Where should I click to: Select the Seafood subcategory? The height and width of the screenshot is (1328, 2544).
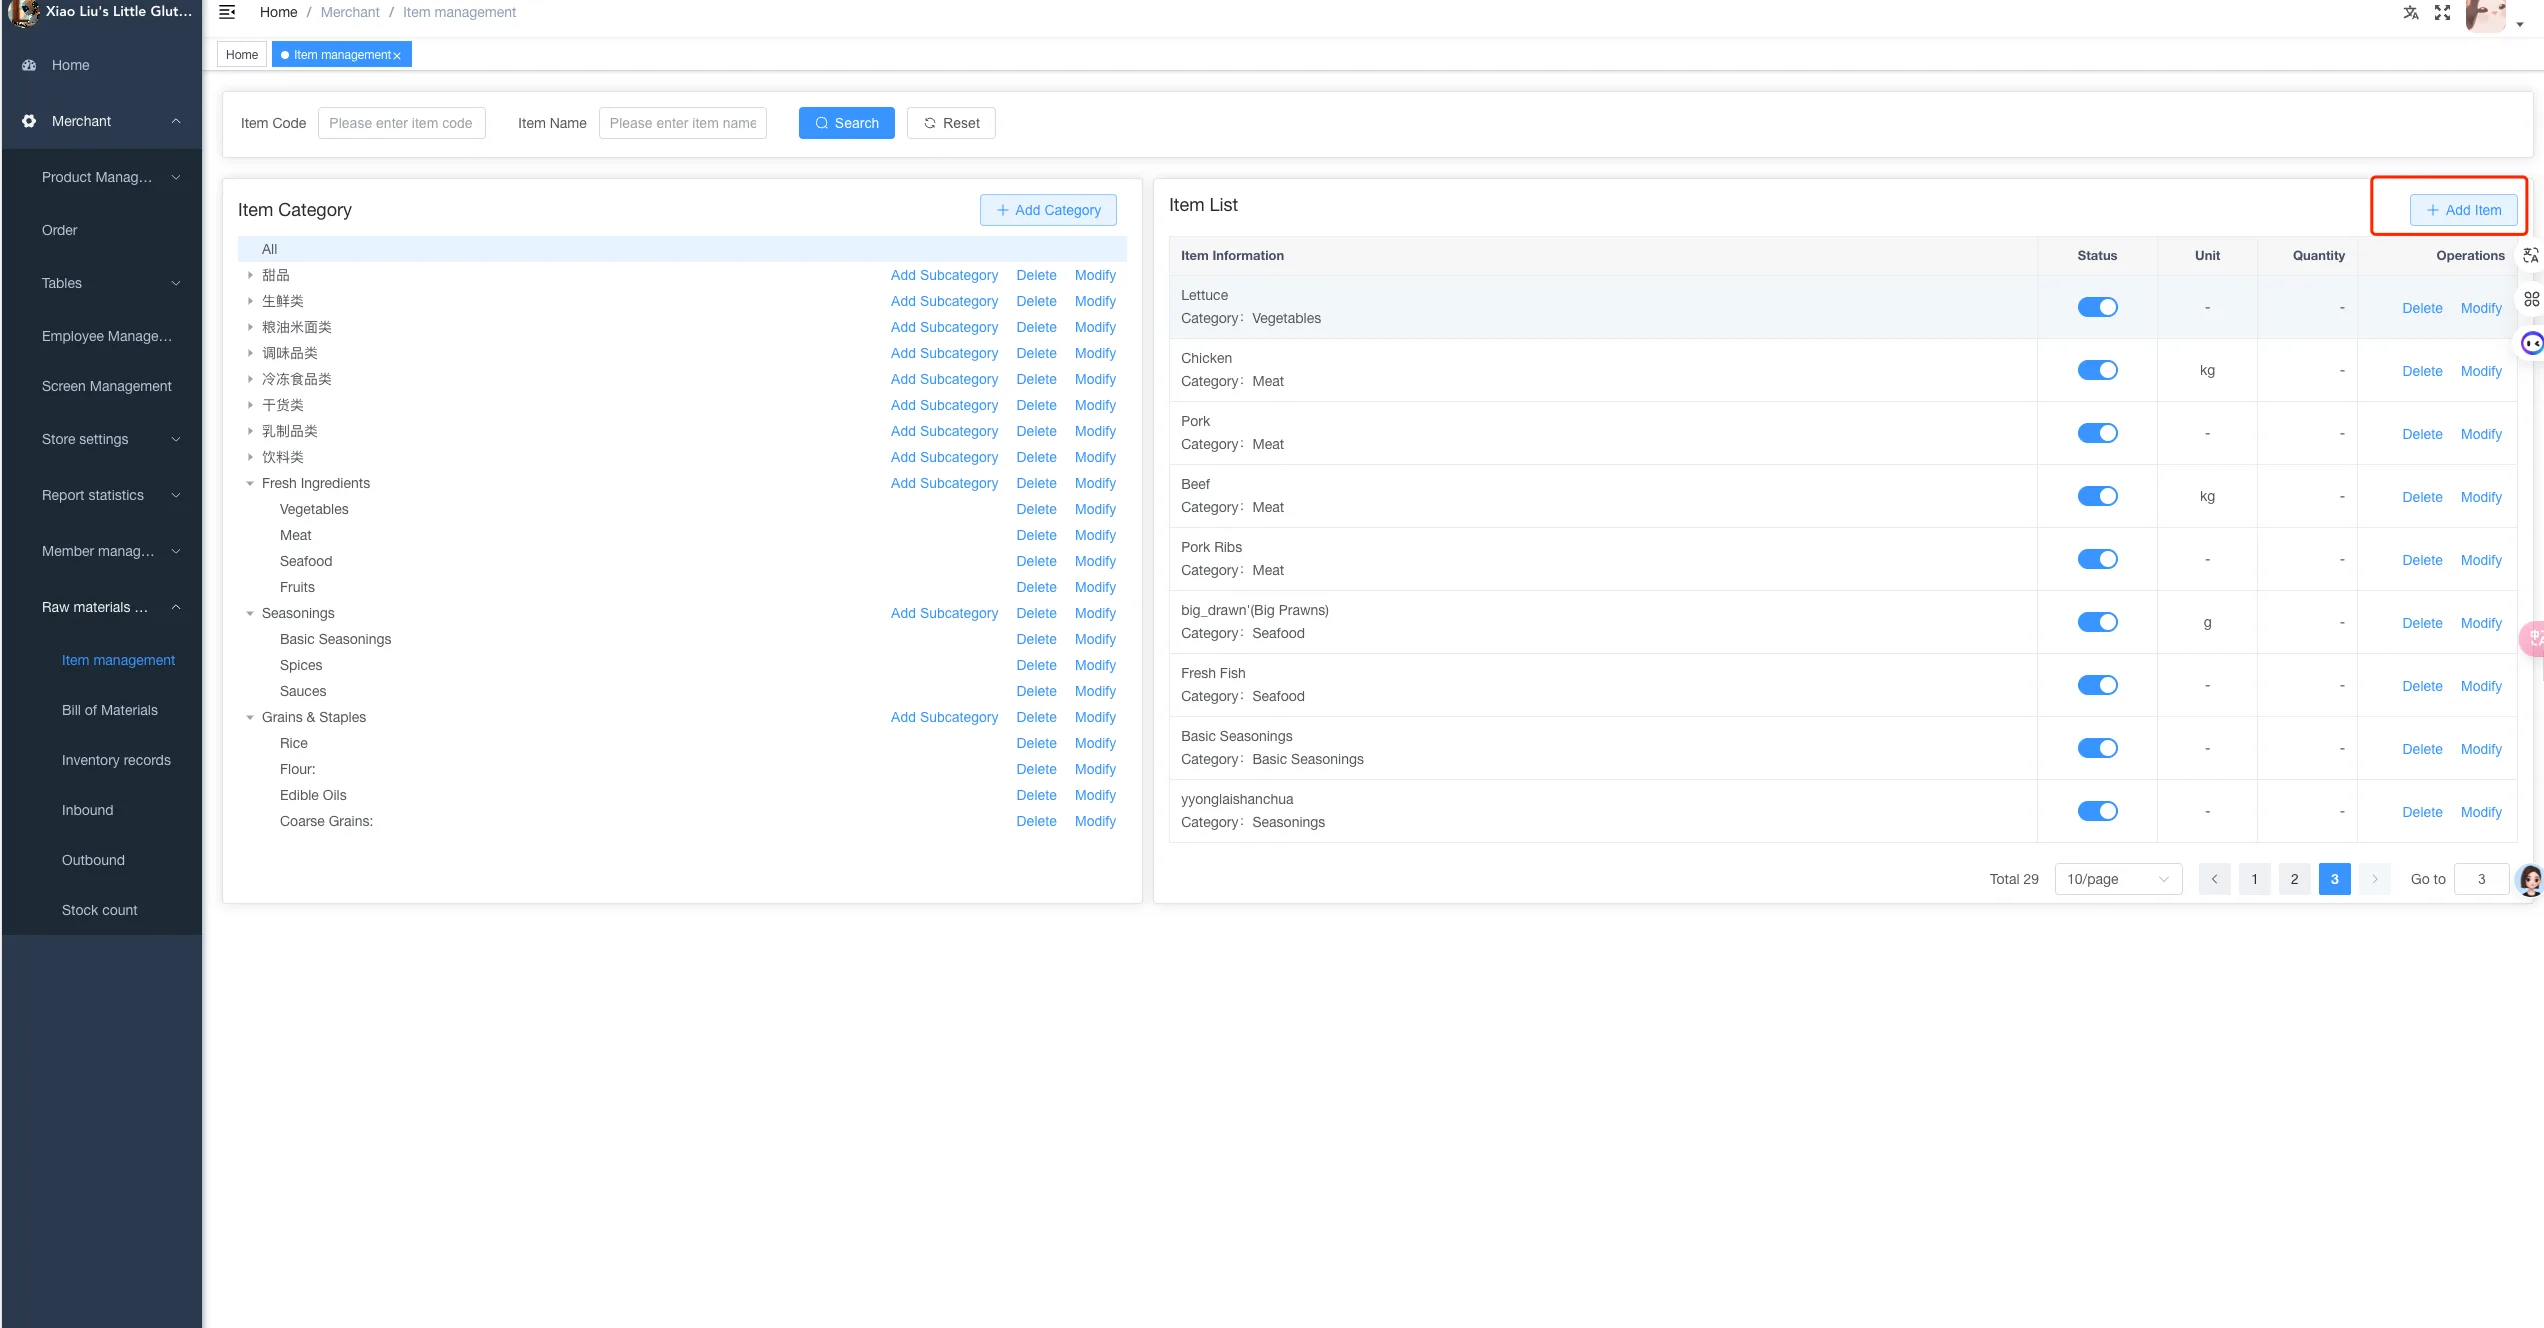tap(306, 561)
